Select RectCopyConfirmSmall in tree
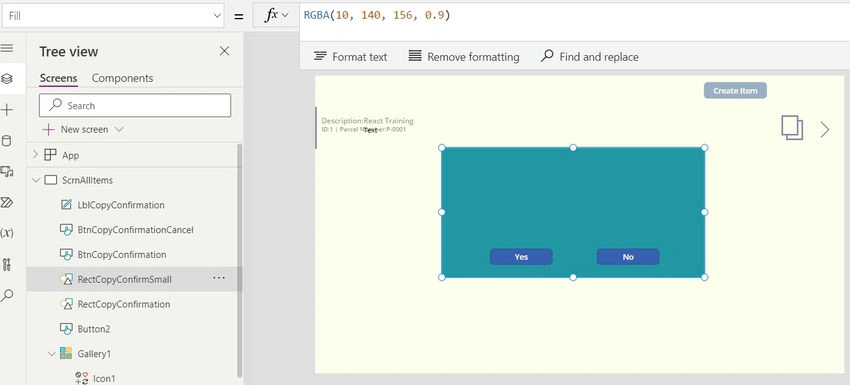 coord(125,279)
